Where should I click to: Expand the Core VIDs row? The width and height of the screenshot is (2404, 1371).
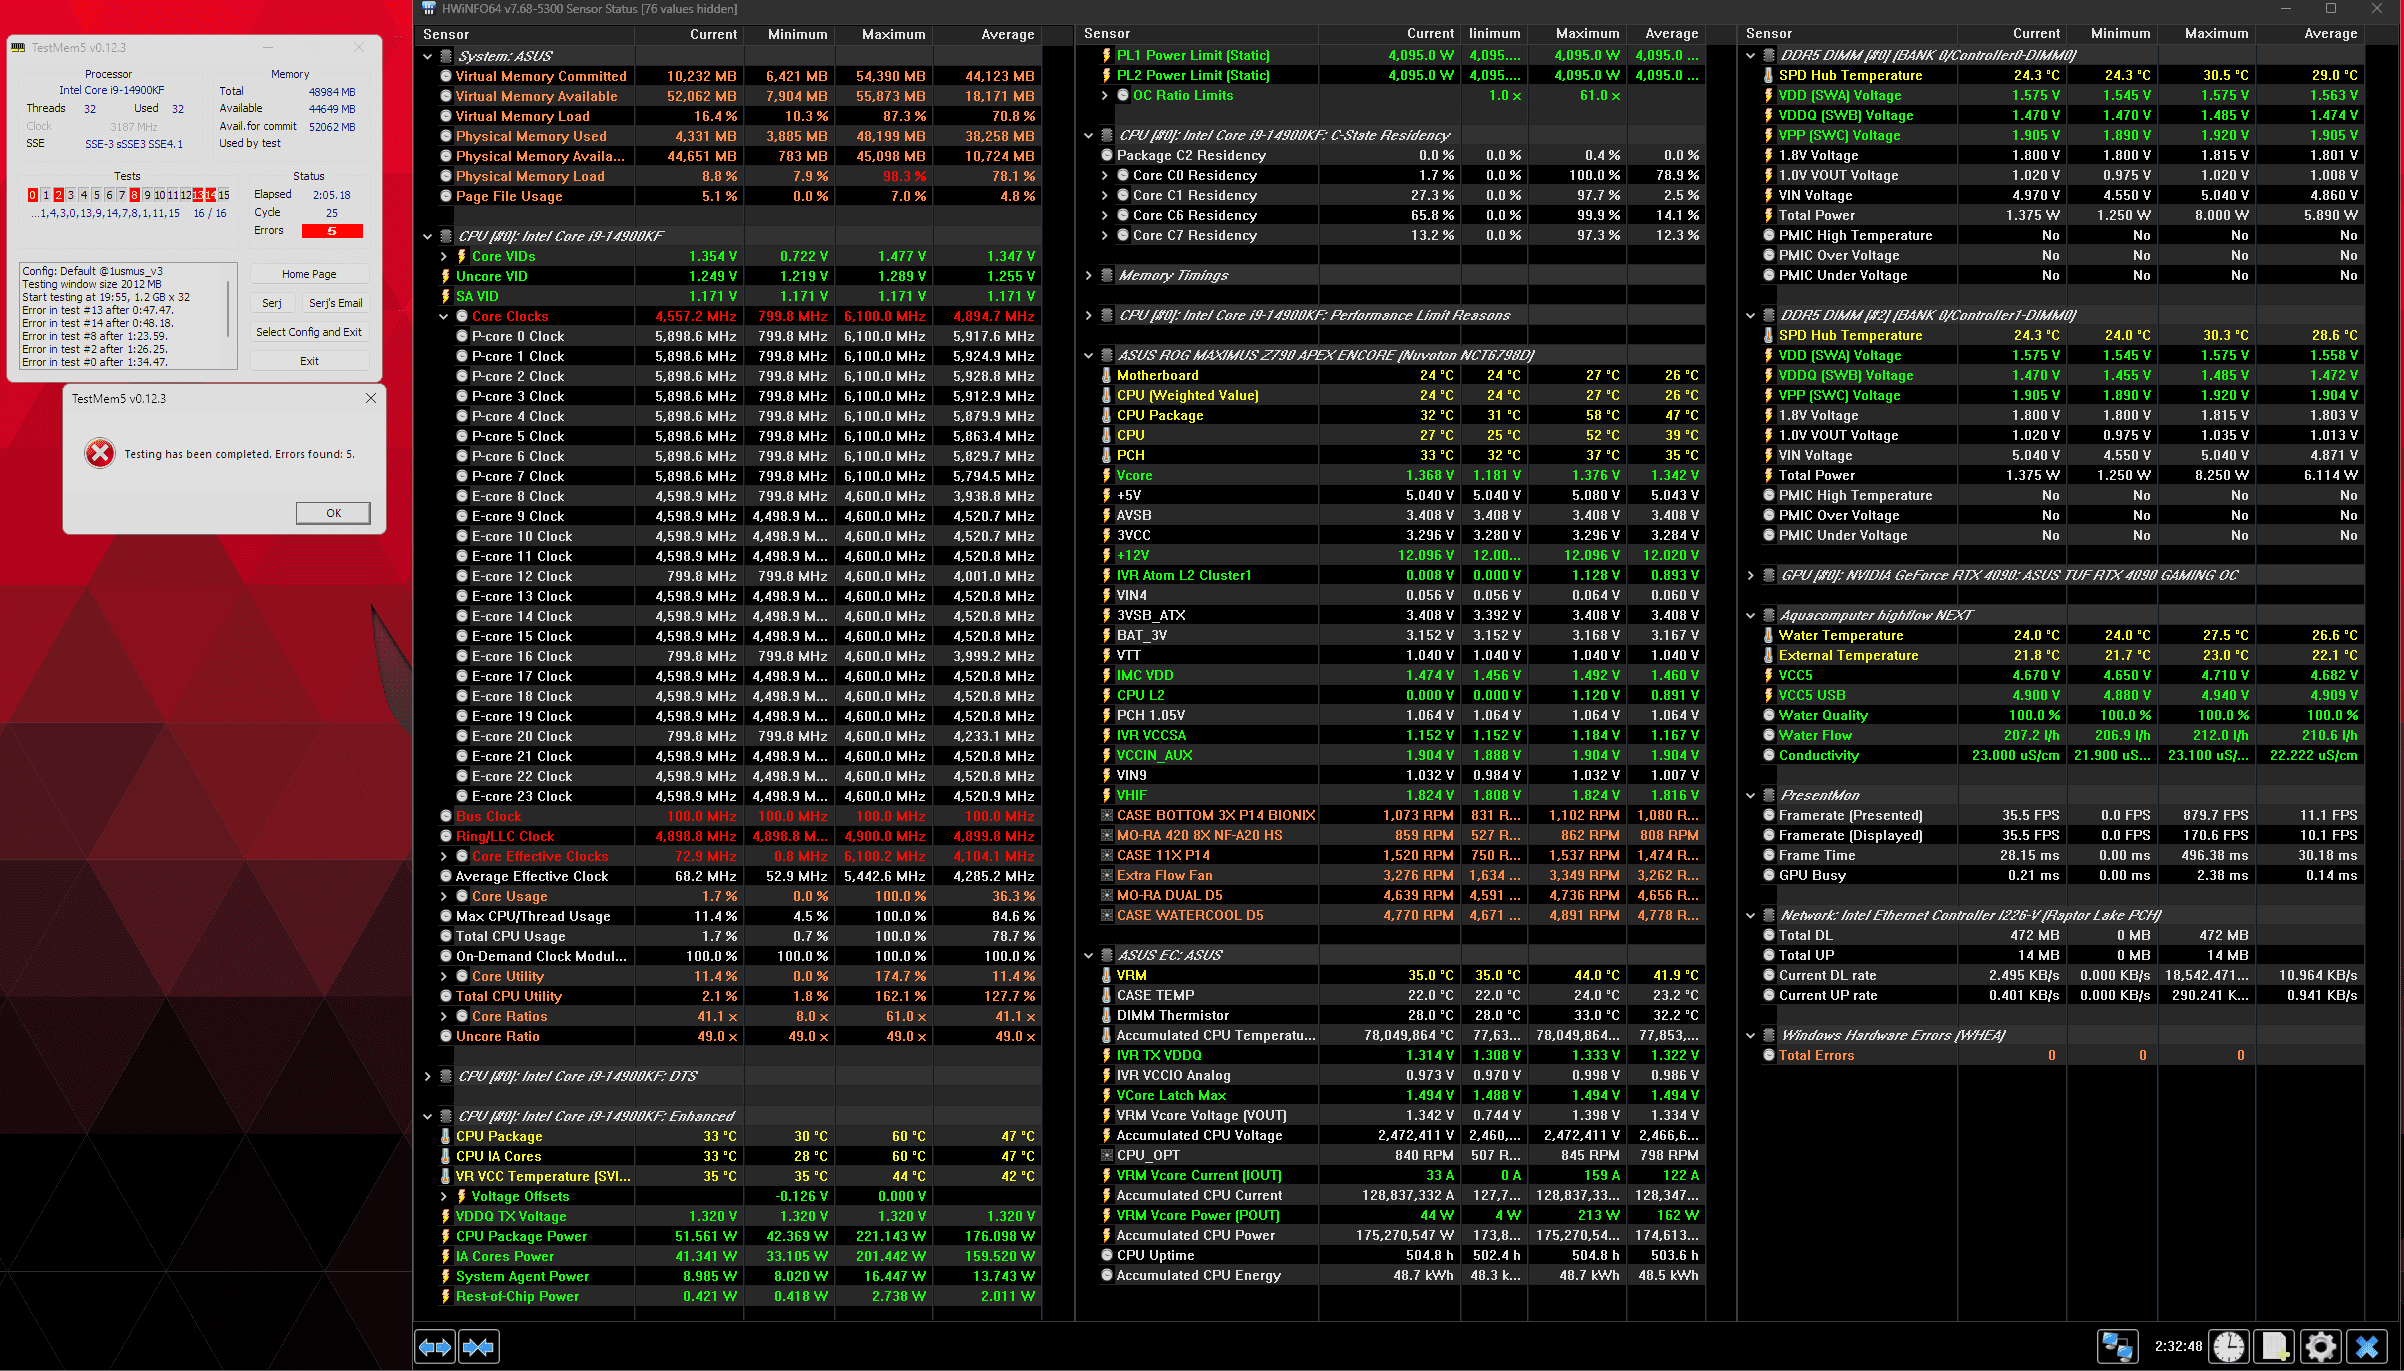(444, 256)
